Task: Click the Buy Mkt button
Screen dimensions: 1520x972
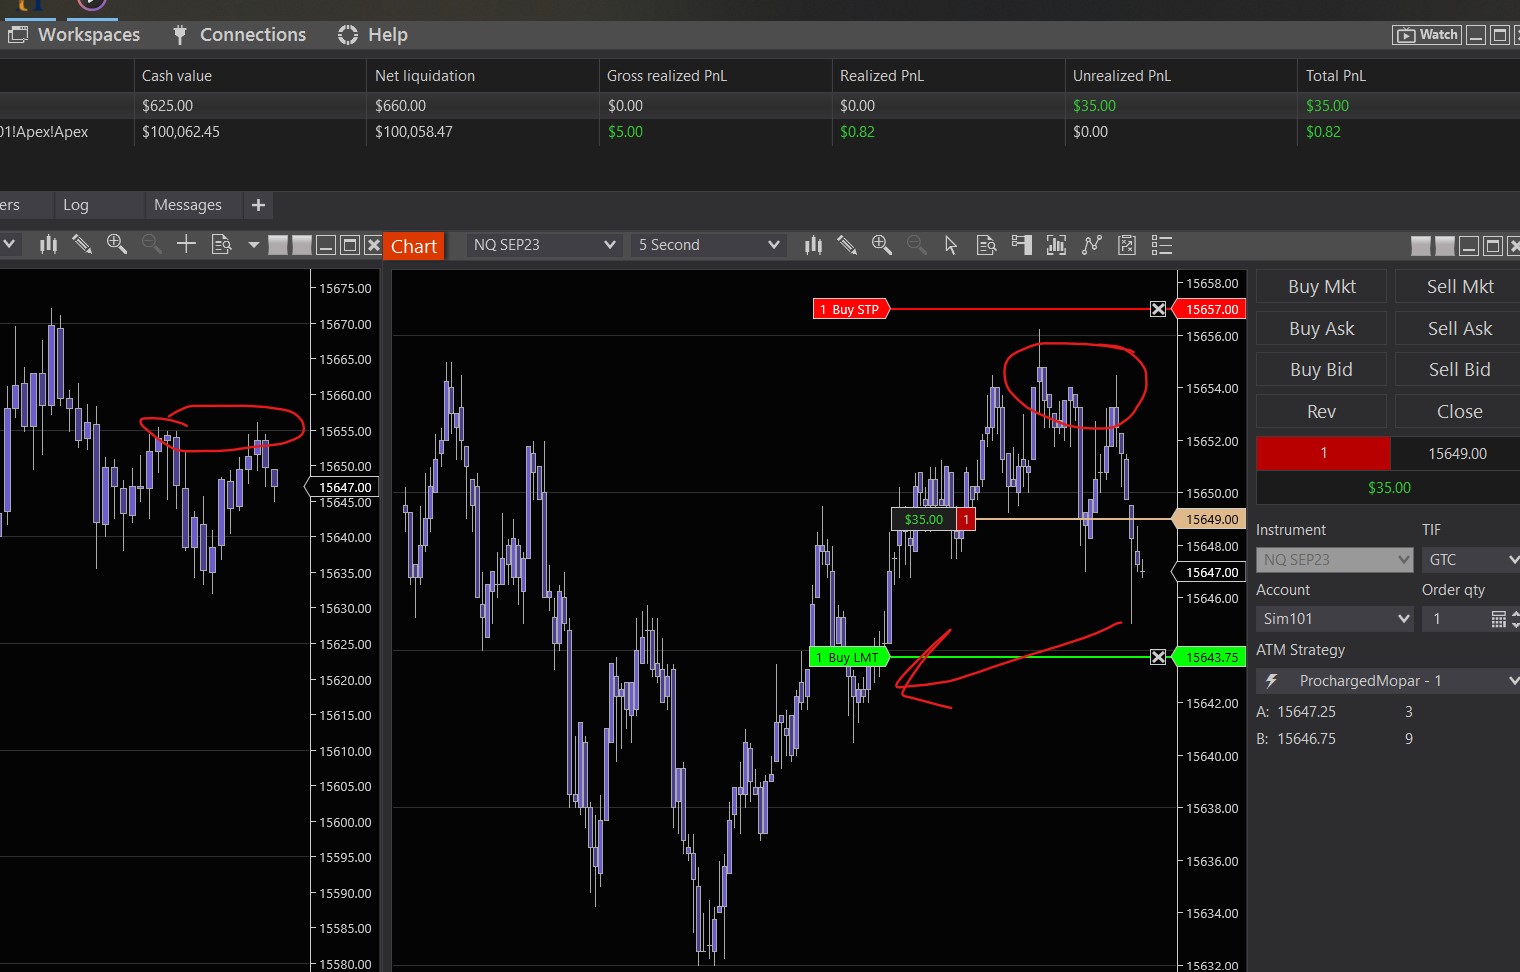Action: [1322, 287]
